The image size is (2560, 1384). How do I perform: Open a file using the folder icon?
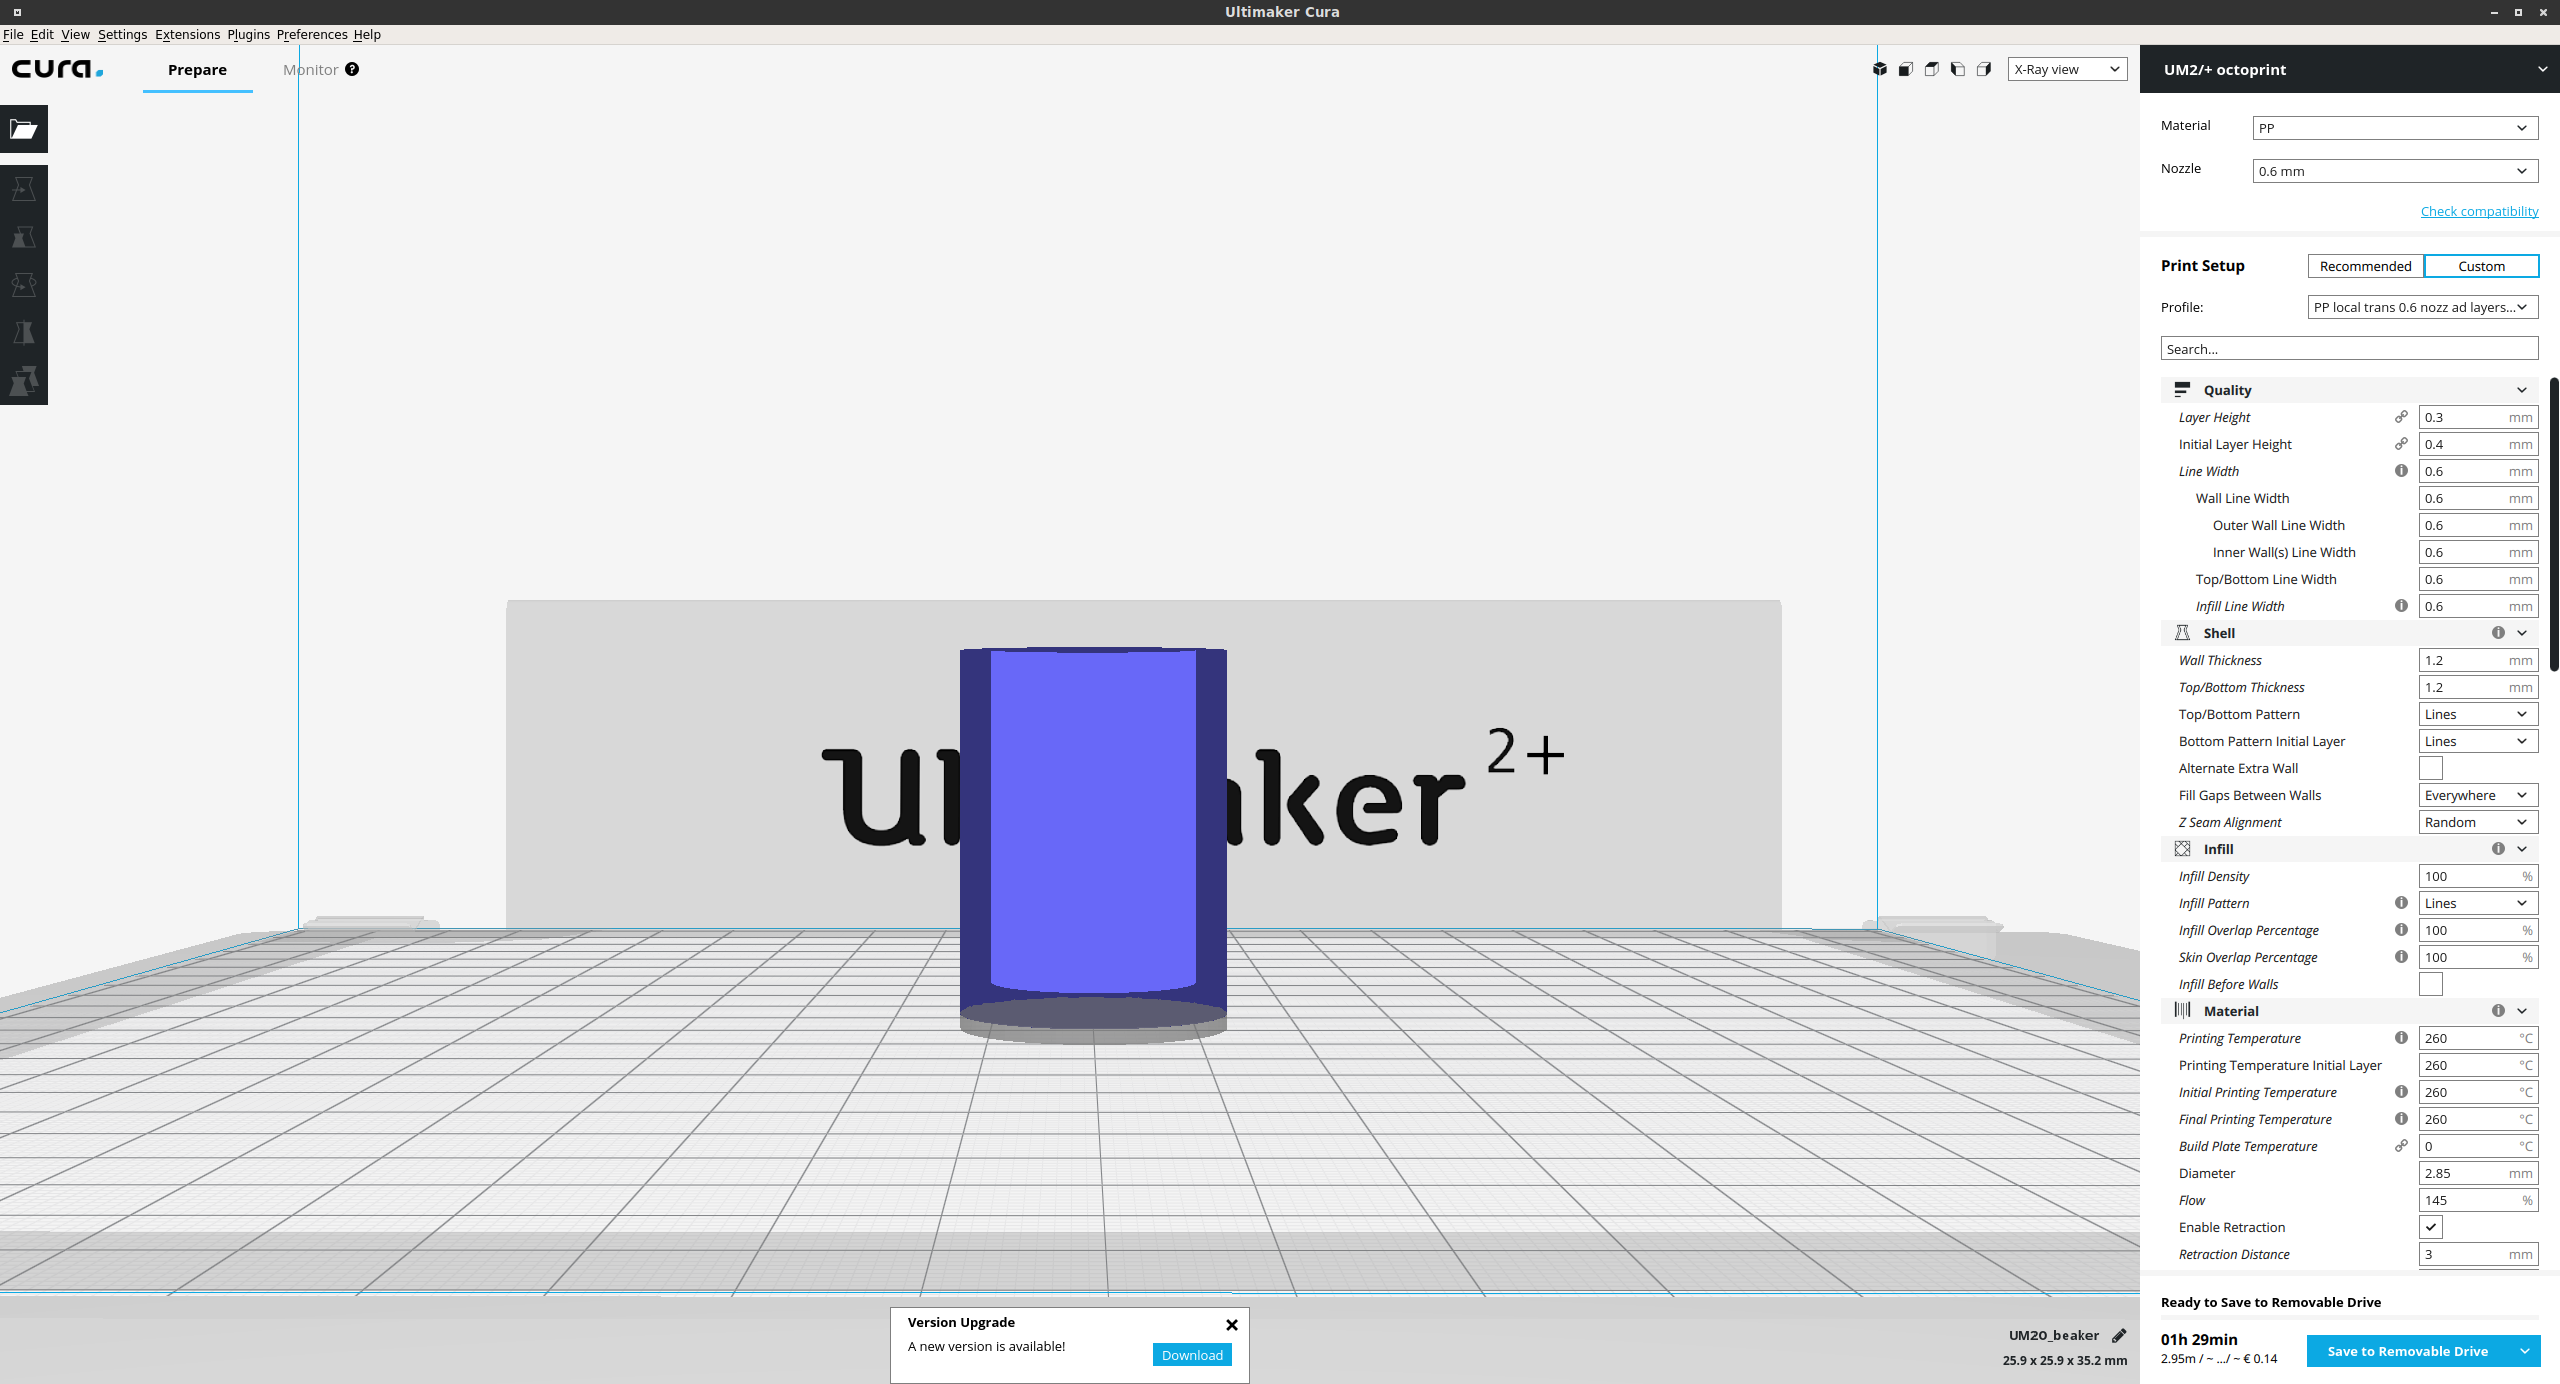click(24, 128)
